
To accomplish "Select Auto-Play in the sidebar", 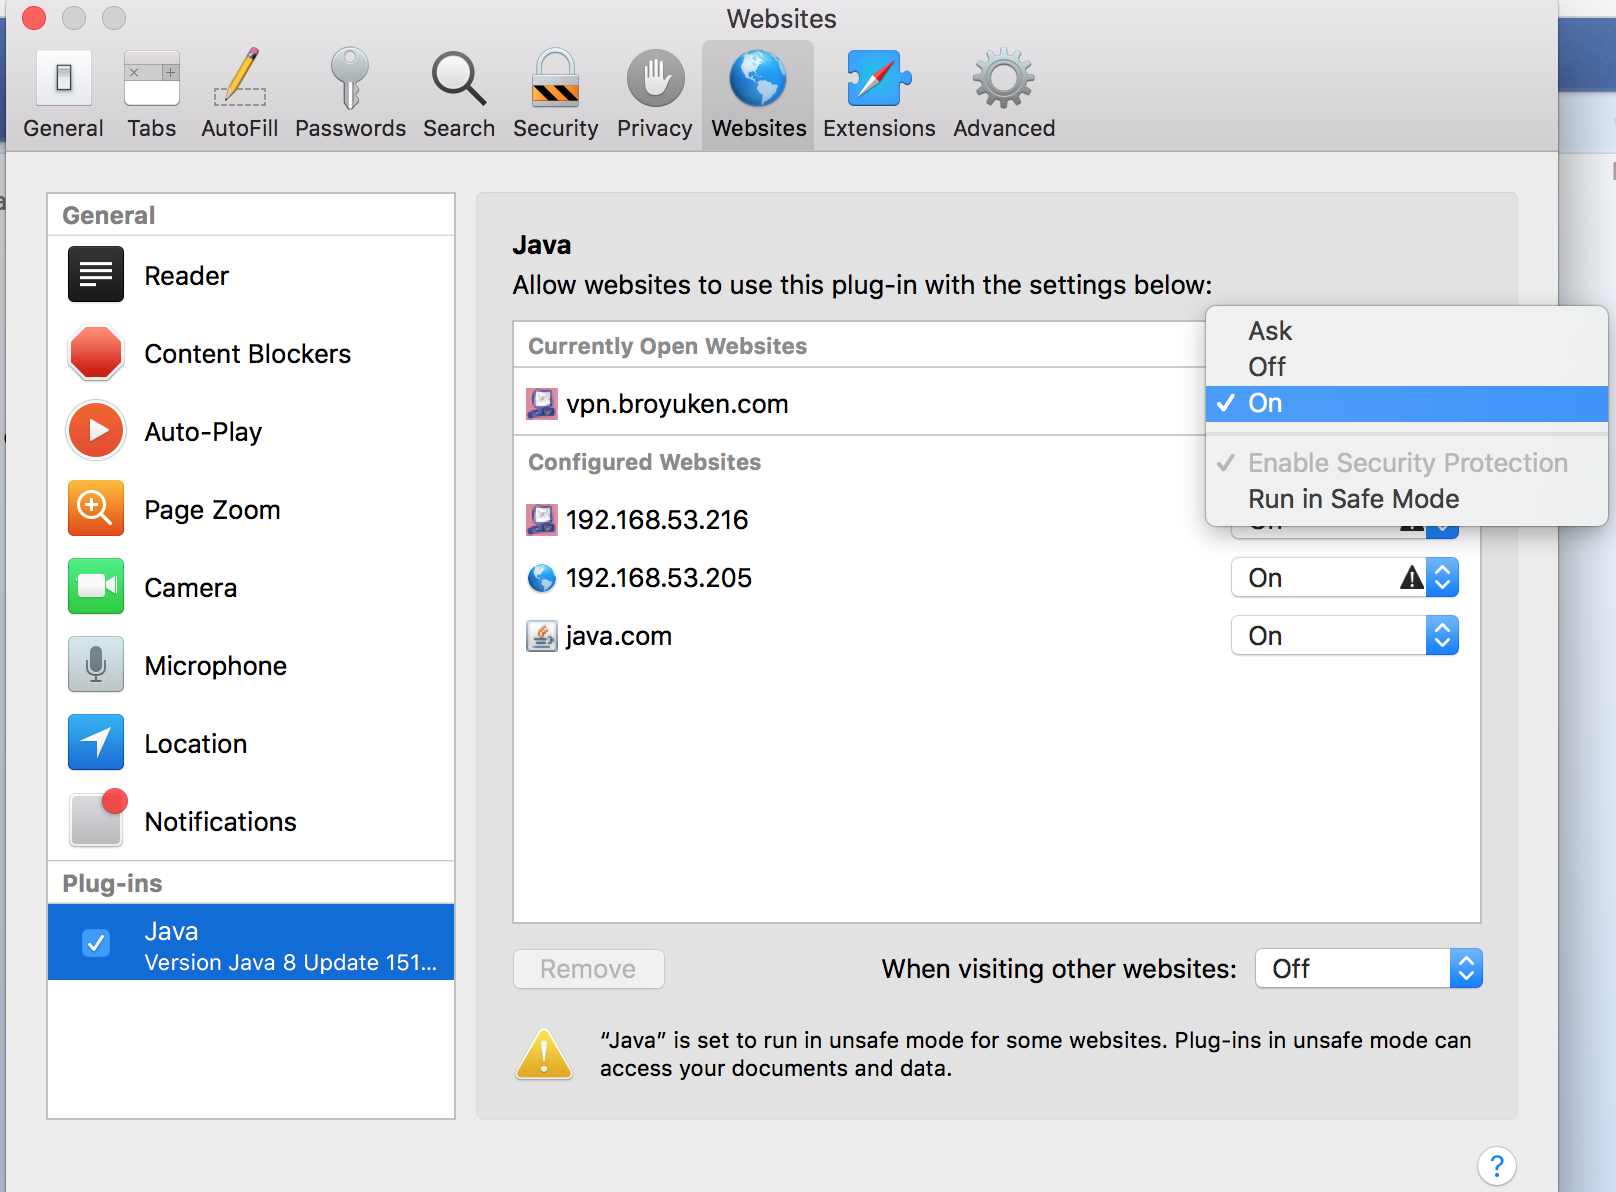I will 251,431.
